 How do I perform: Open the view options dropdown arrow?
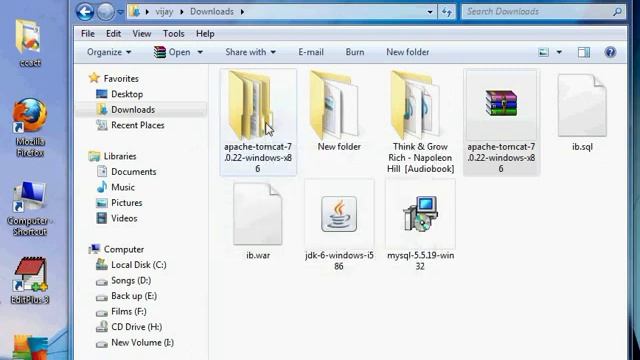coord(559,52)
